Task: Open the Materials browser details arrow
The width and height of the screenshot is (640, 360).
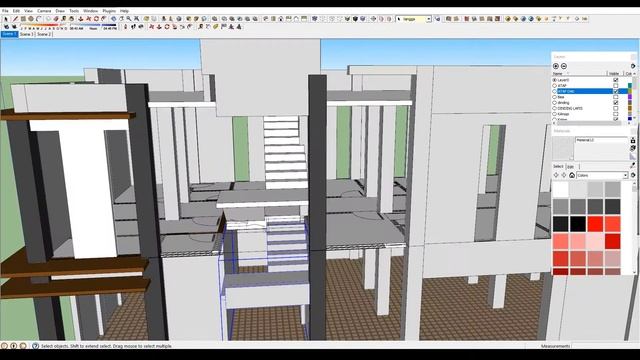Action: tap(633, 175)
